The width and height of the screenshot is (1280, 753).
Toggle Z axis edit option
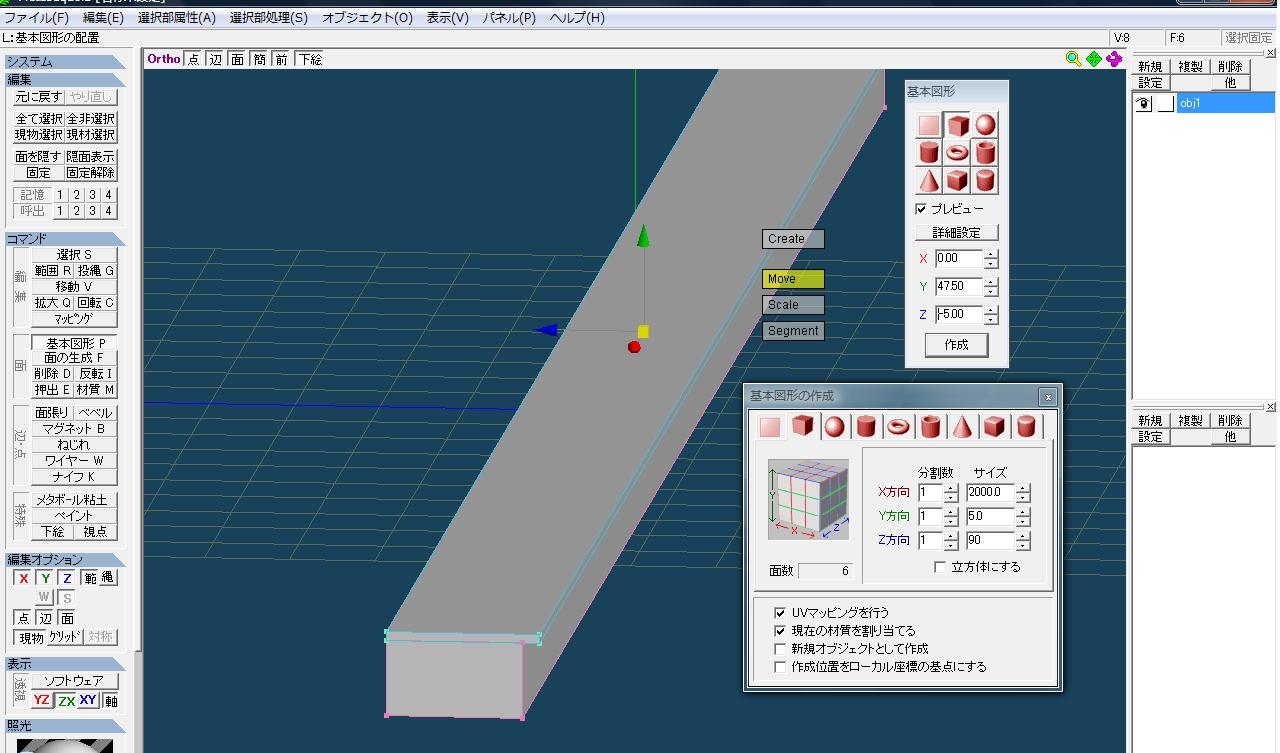(x=66, y=578)
